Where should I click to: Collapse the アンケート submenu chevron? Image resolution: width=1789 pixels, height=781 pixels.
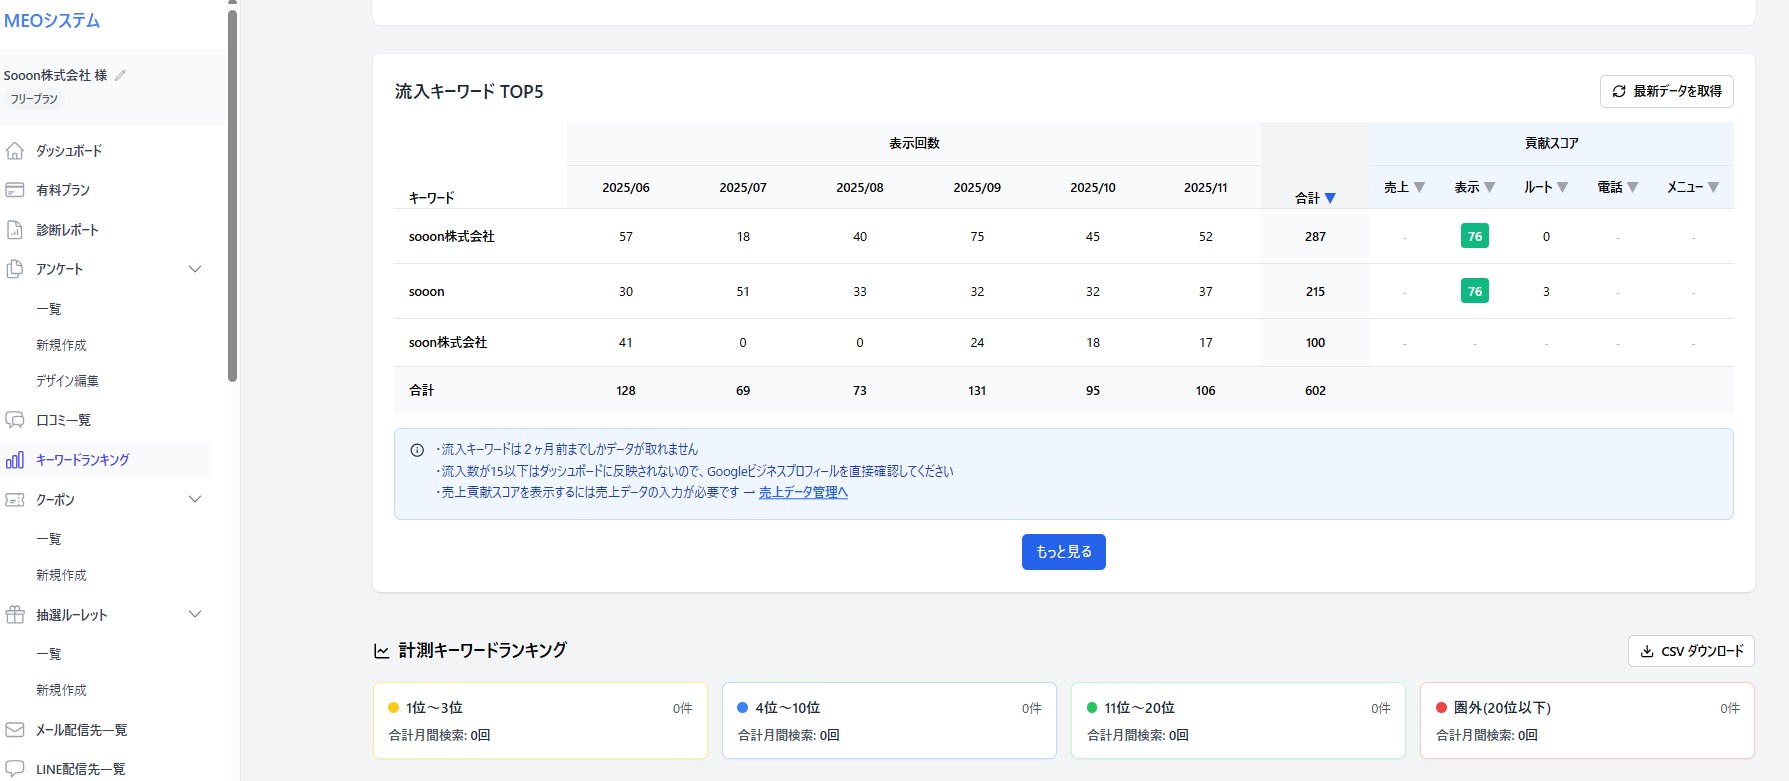[x=195, y=269]
